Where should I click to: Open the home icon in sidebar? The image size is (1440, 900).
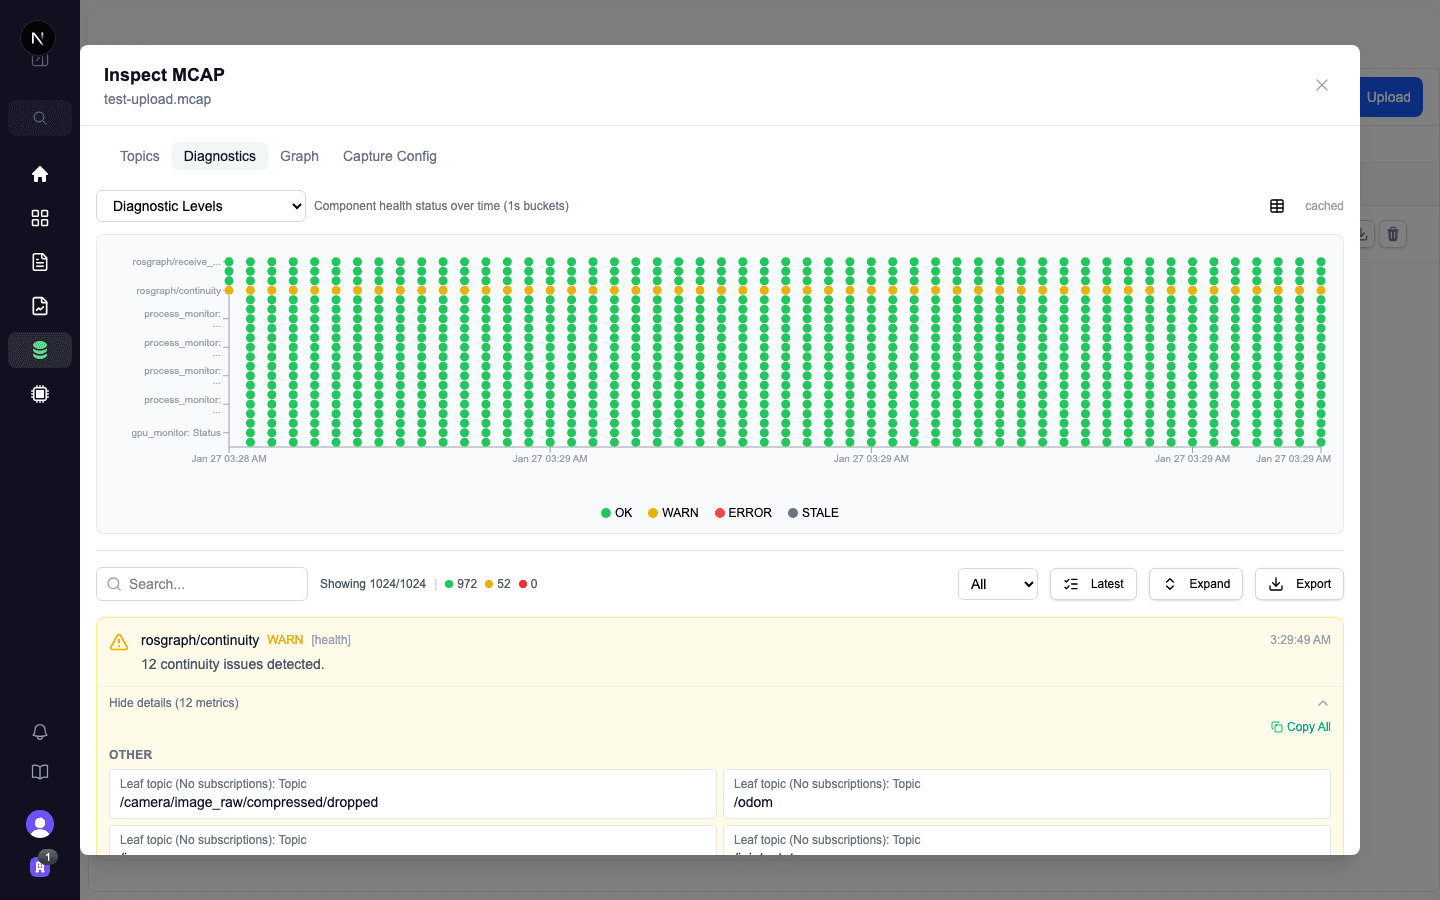(40, 174)
